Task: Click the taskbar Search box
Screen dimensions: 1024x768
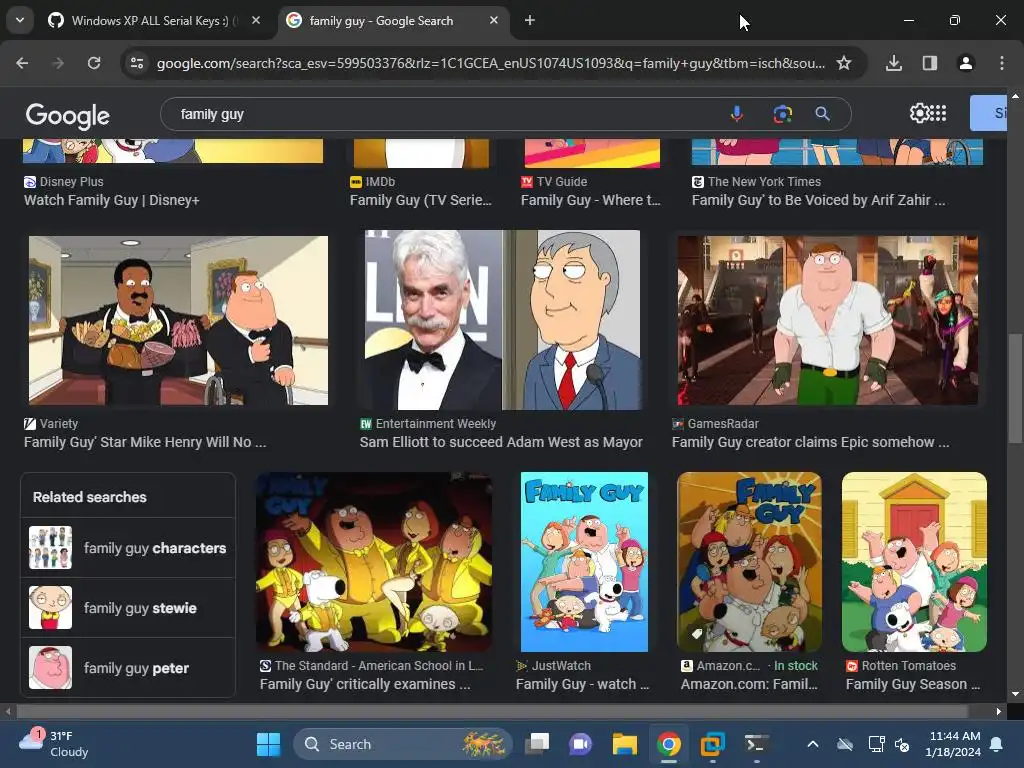Action: point(402,744)
